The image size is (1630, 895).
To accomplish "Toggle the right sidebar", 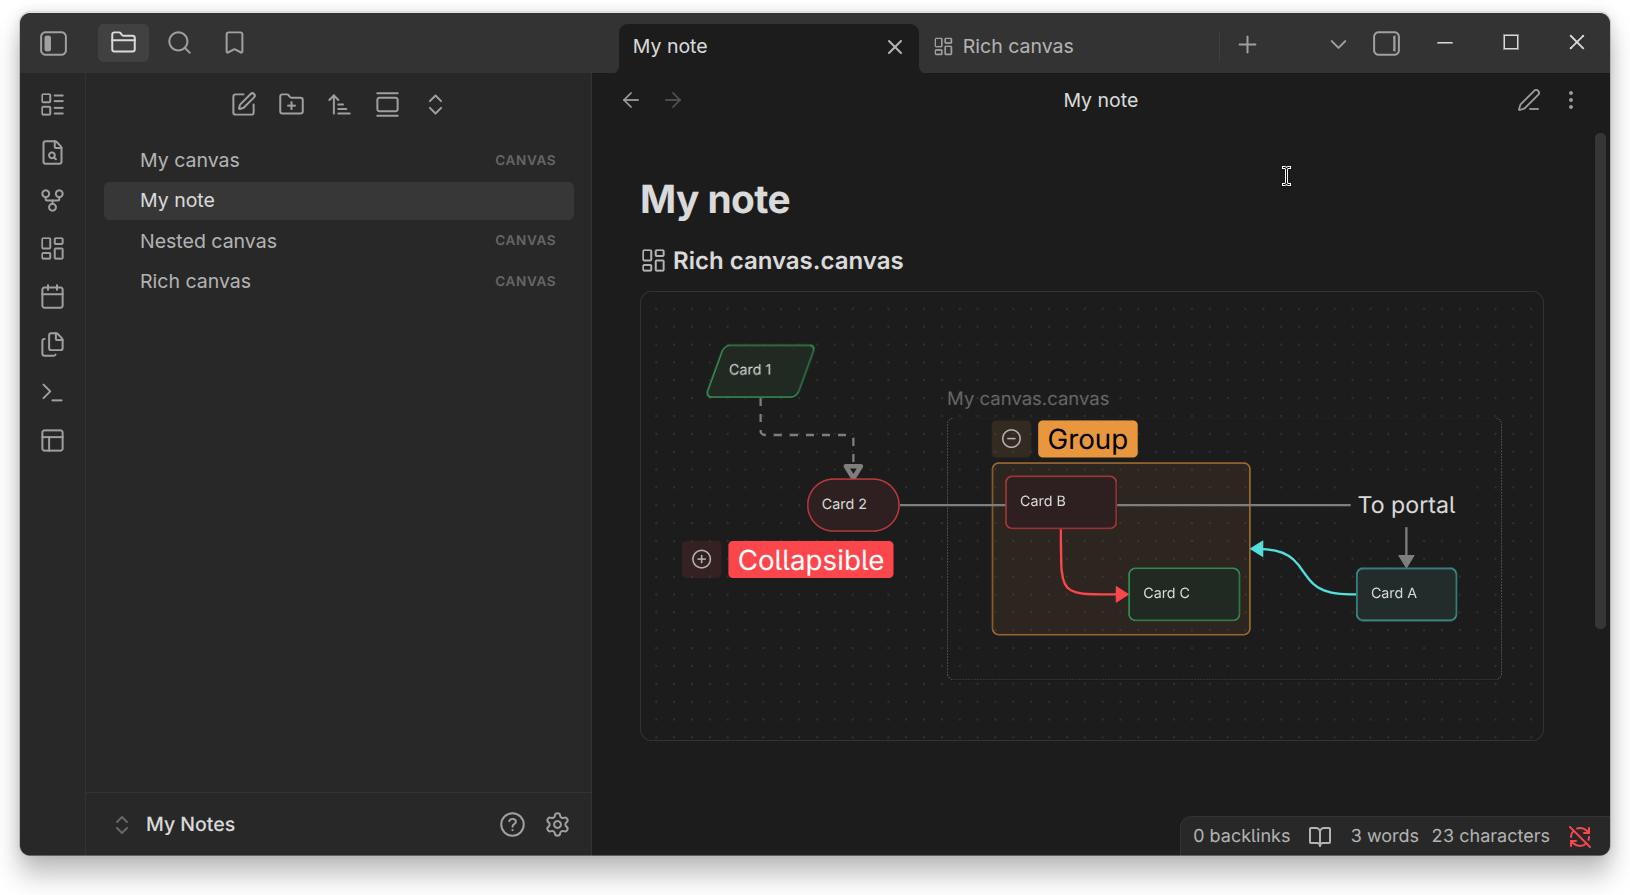I will pyautogui.click(x=1386, y=44).
